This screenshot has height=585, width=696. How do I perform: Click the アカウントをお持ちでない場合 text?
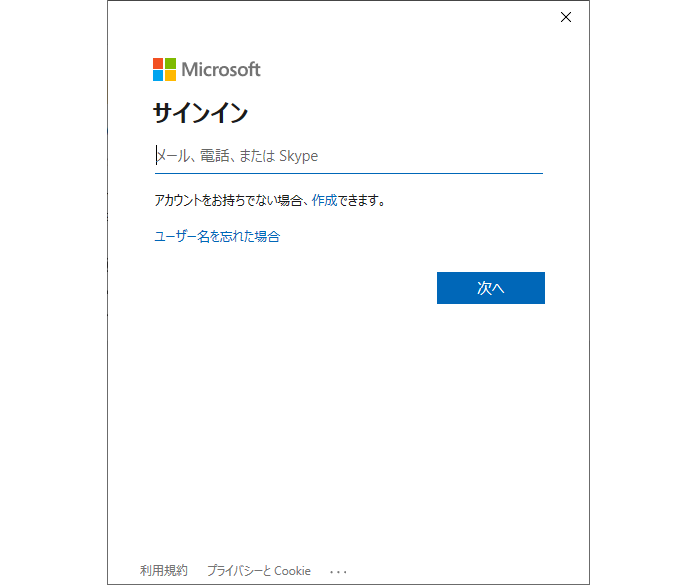pos(228,200)
